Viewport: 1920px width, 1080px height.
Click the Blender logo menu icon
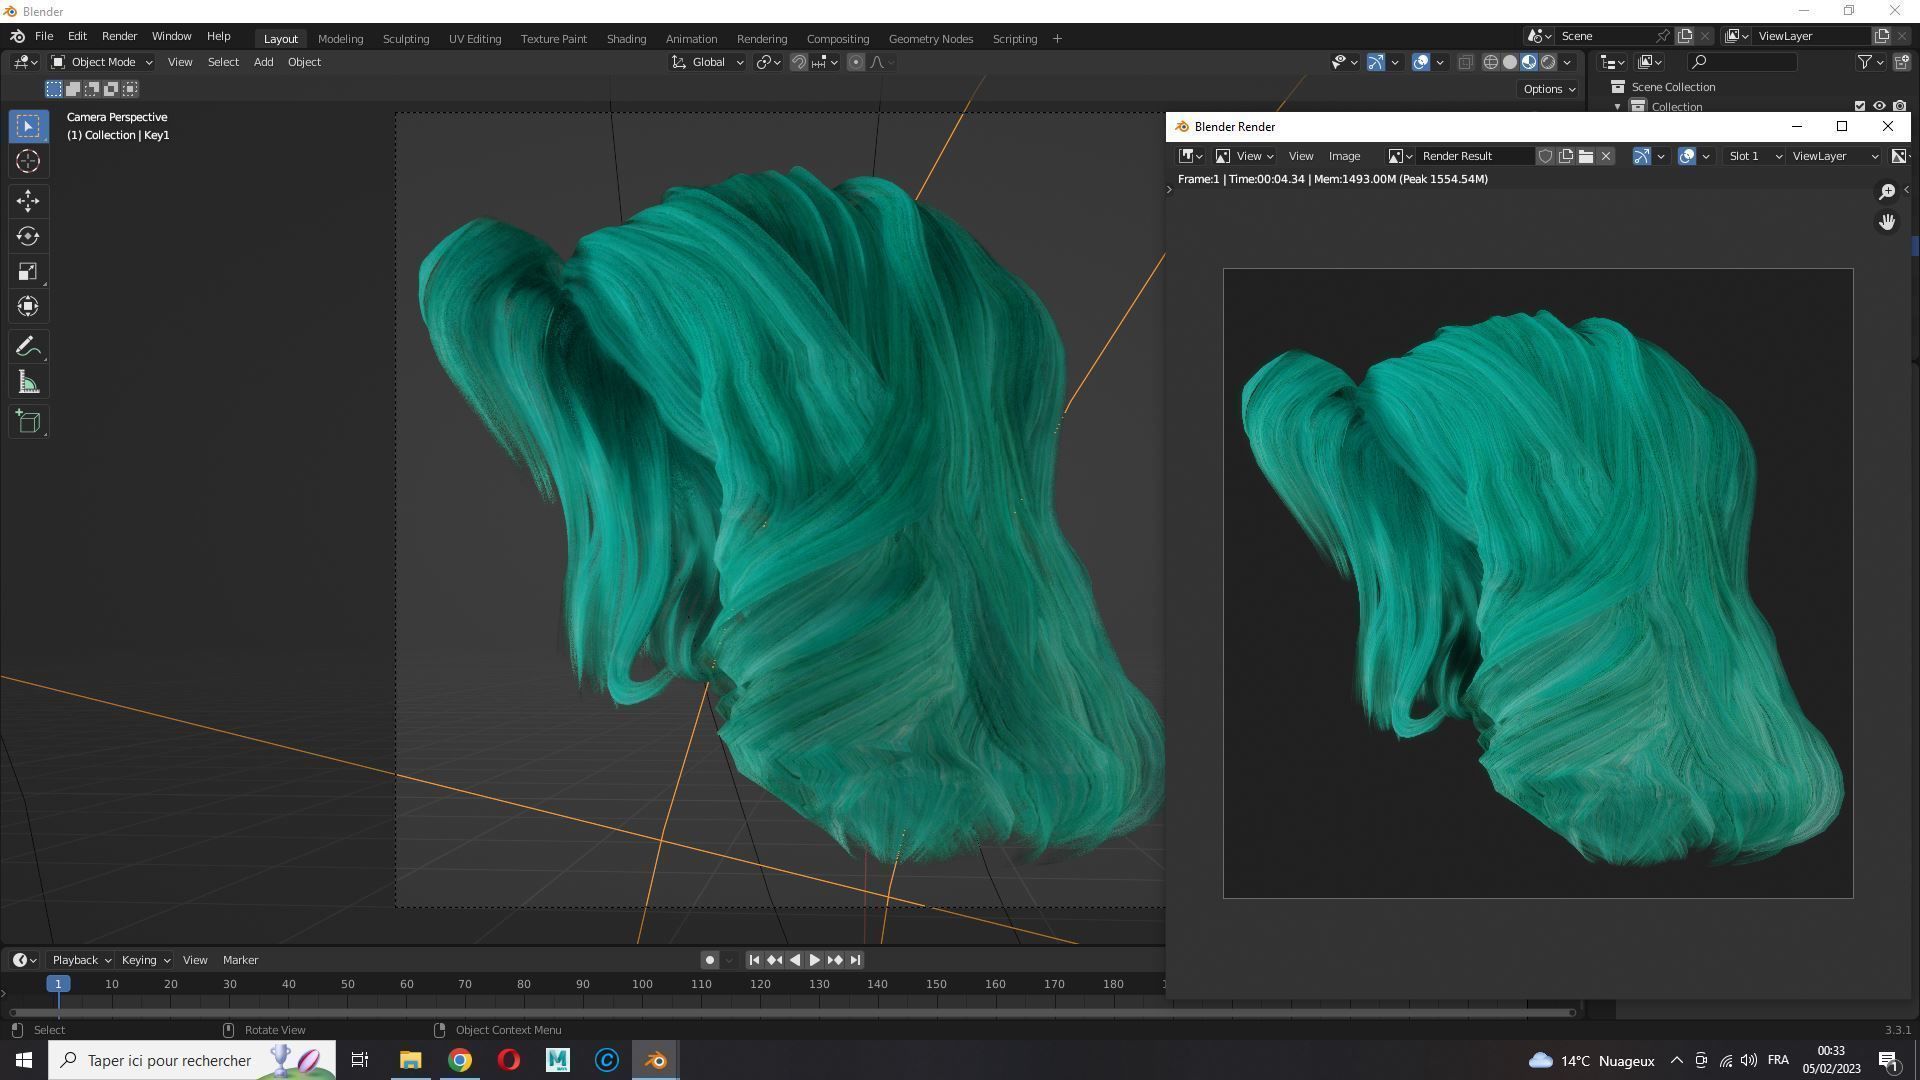pyautogui.click(x=17, y=36)
